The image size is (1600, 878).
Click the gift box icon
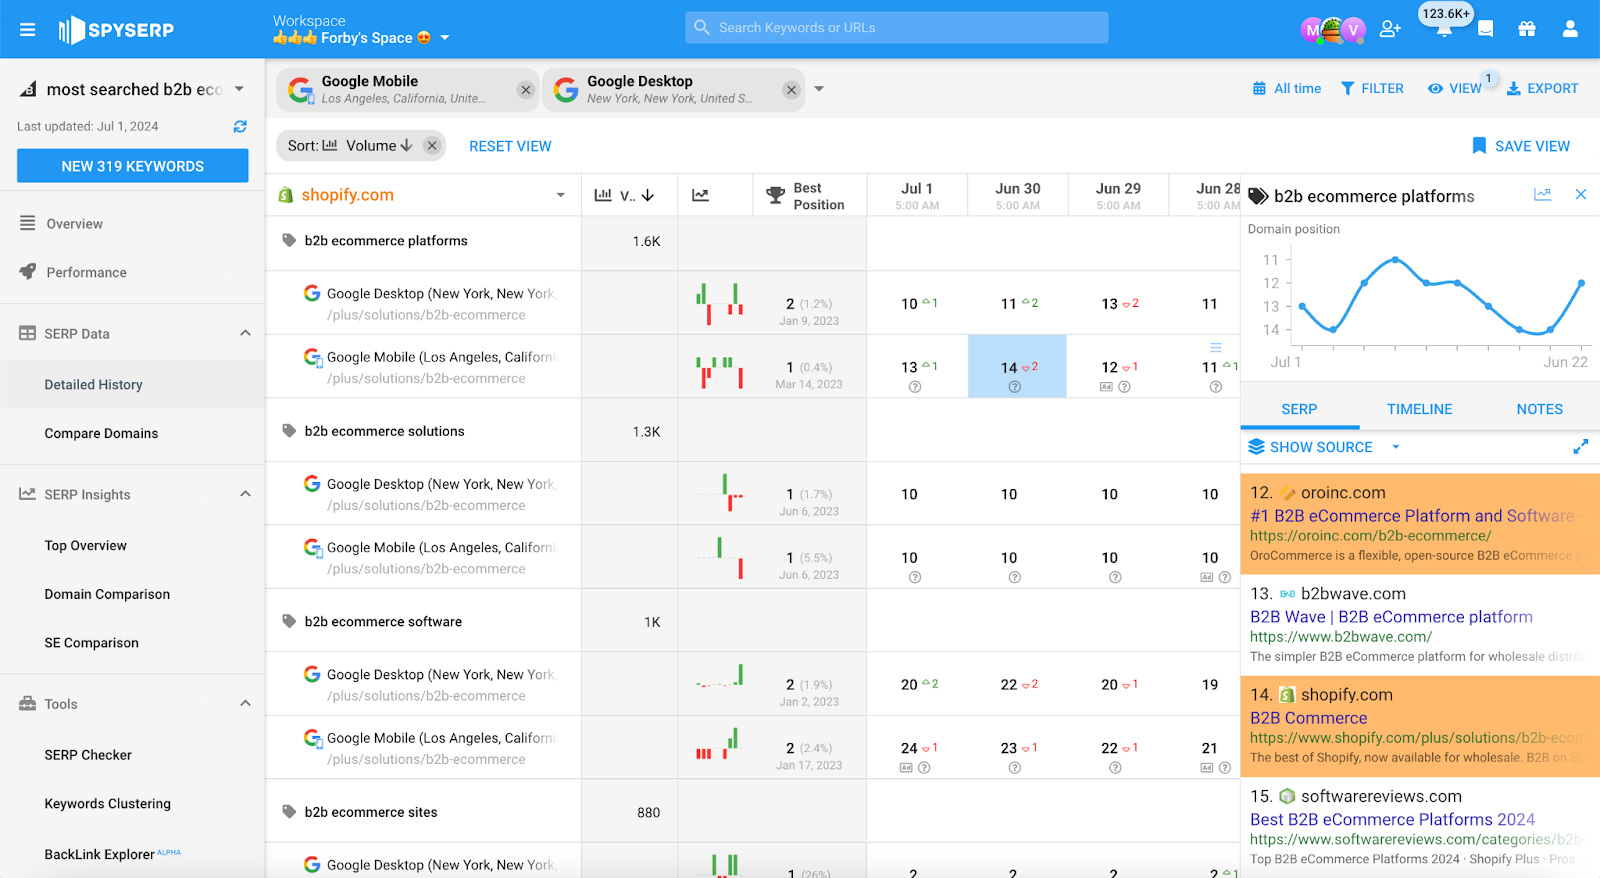[1527, 29]
